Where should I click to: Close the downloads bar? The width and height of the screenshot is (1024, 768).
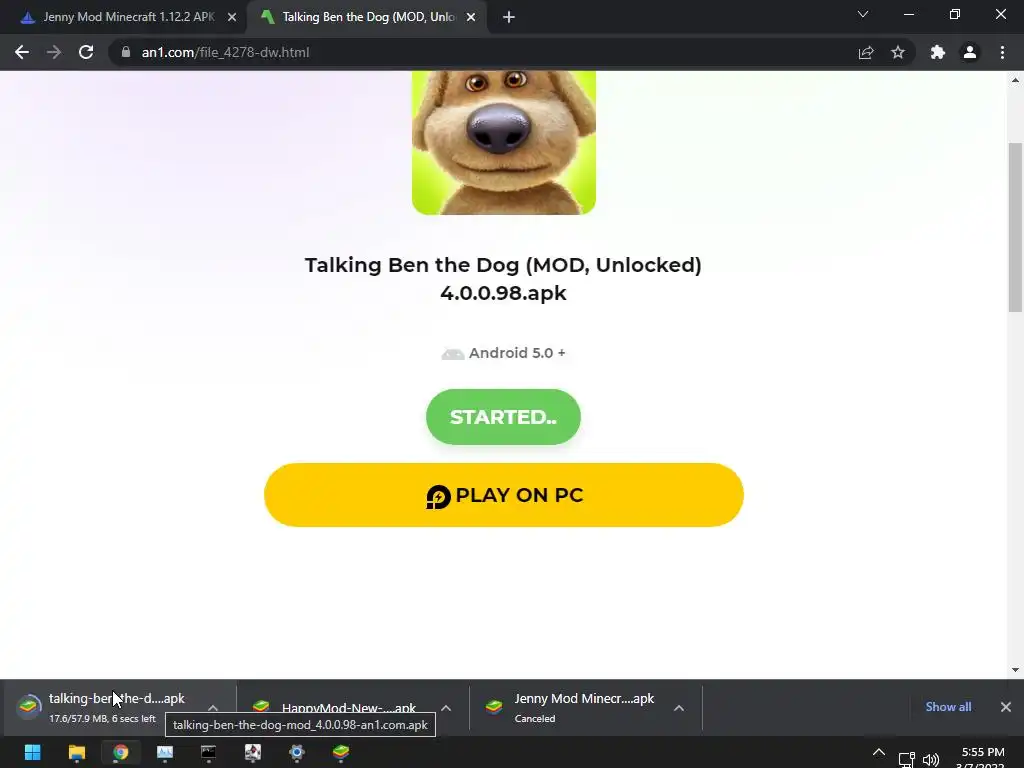click(x=1006, y=707)
